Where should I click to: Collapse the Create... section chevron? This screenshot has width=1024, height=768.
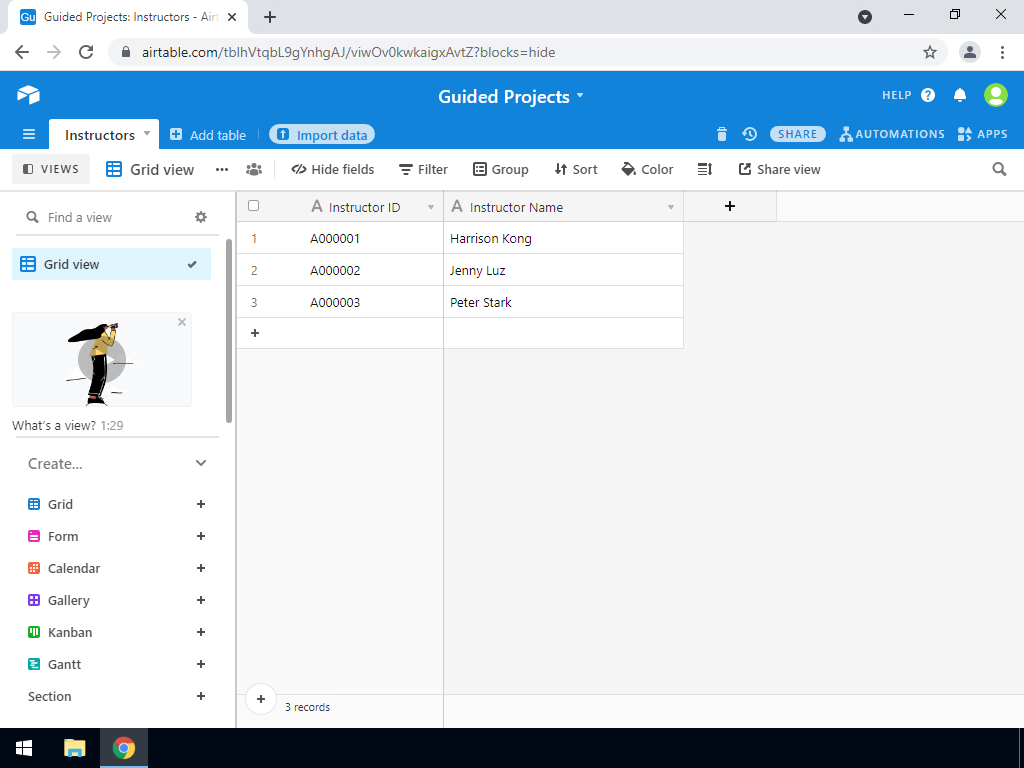[x=201, y=463]
